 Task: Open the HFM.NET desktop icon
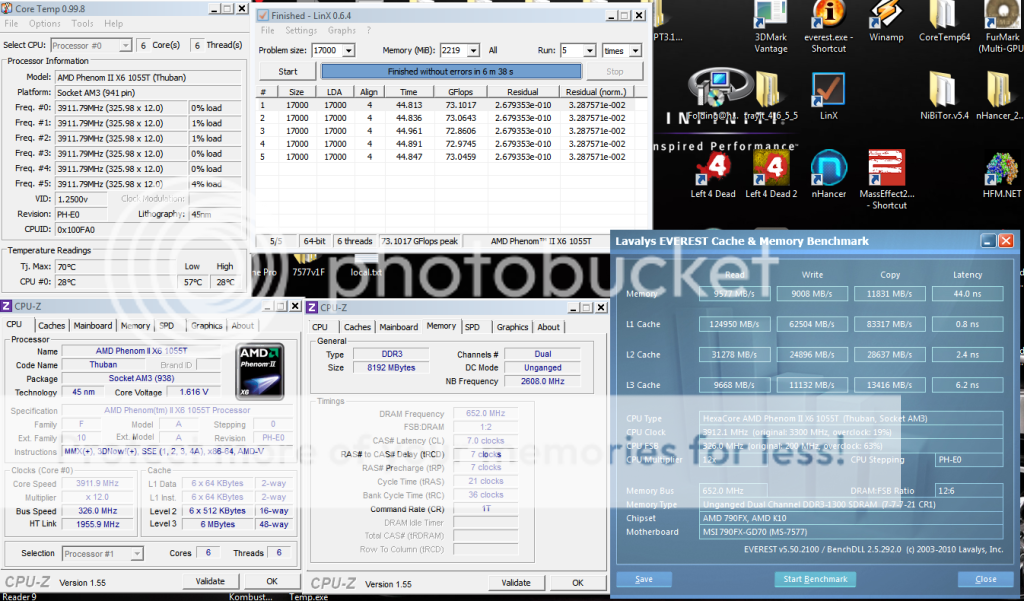pyautogui.click(x=1002, y=174)
